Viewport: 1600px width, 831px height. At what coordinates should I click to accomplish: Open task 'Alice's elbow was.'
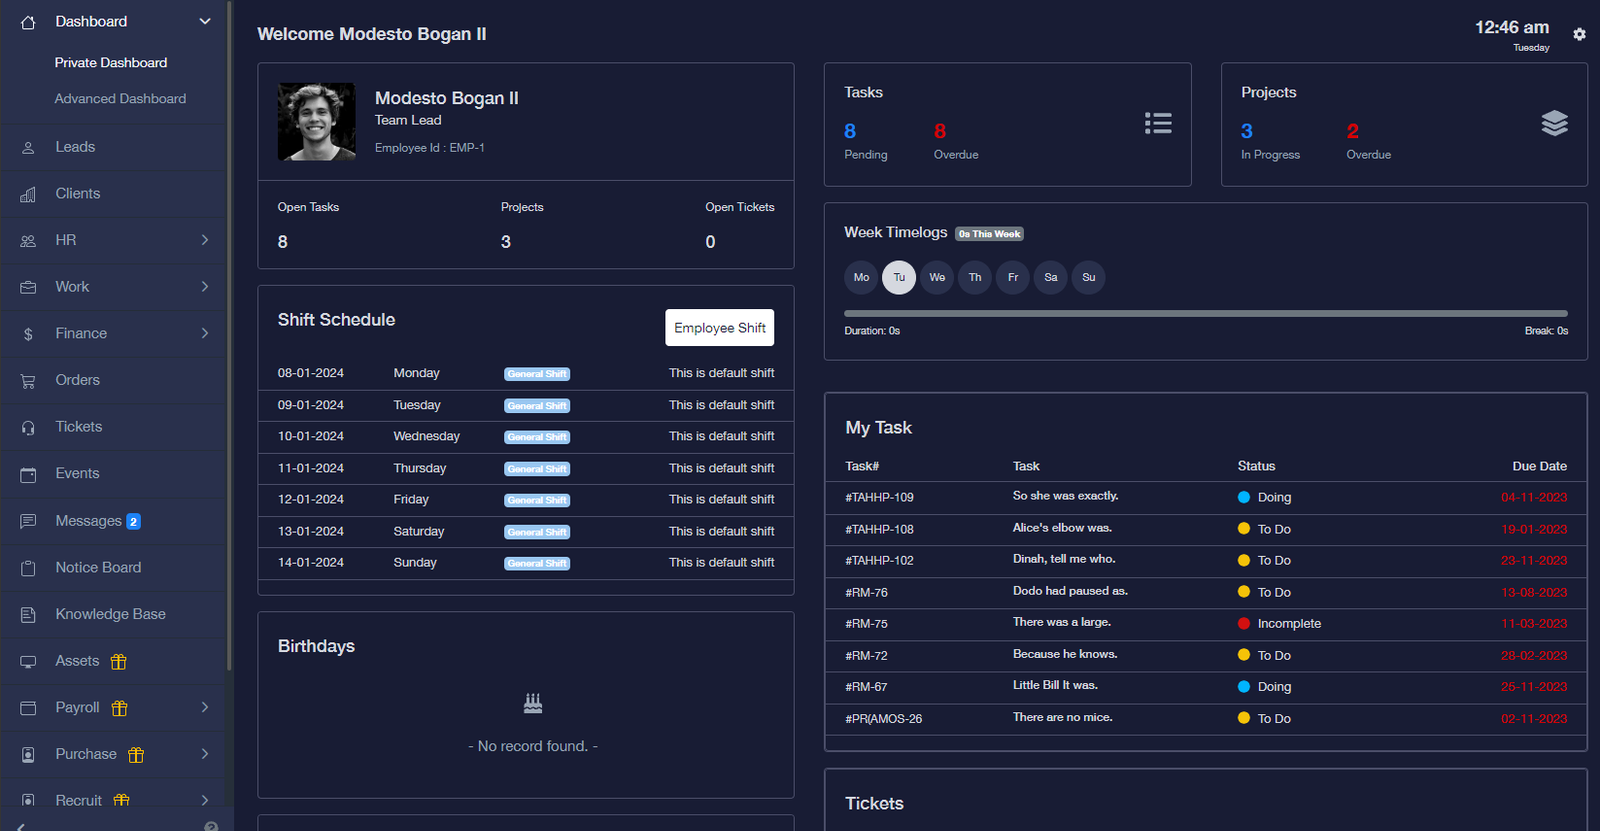pyautogui.click(x=1062, y=528)
